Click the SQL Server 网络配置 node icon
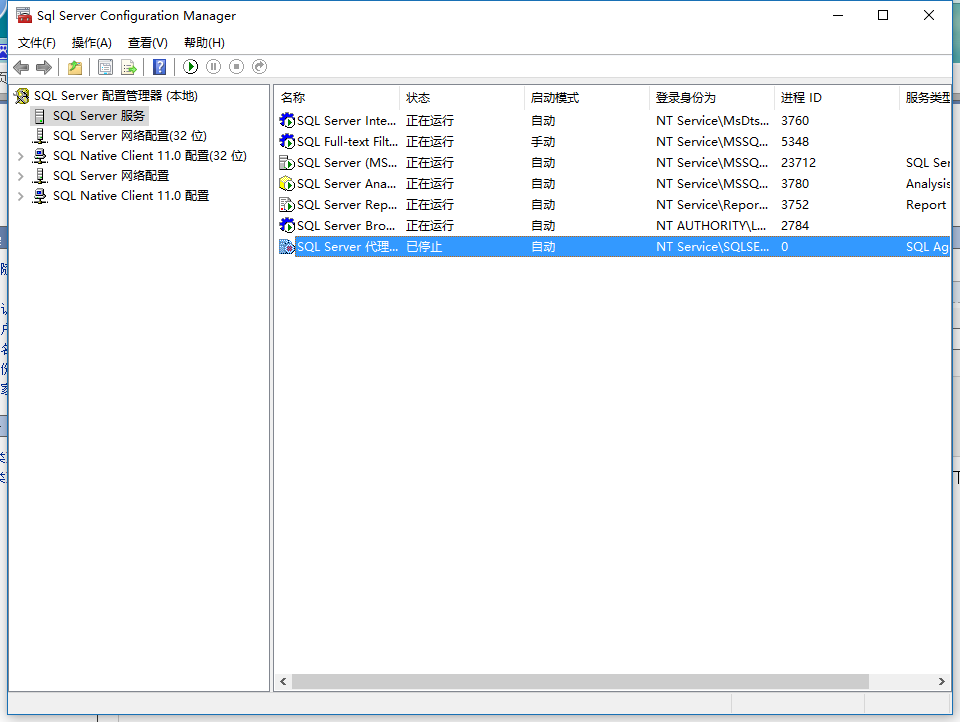This screenshot has width=960, height=722. click(x=40, y=176)
